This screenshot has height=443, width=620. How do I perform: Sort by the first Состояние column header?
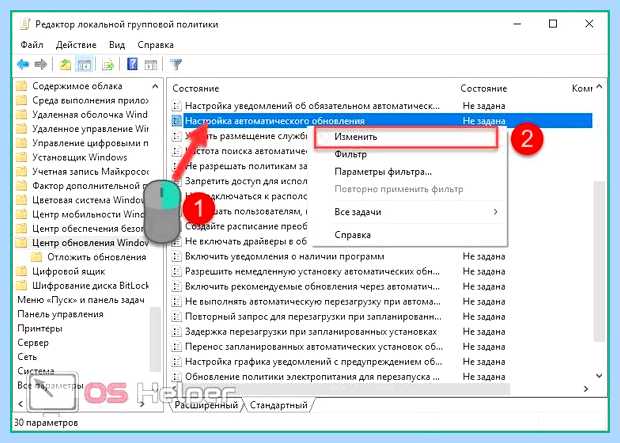(x=196, y=88)
